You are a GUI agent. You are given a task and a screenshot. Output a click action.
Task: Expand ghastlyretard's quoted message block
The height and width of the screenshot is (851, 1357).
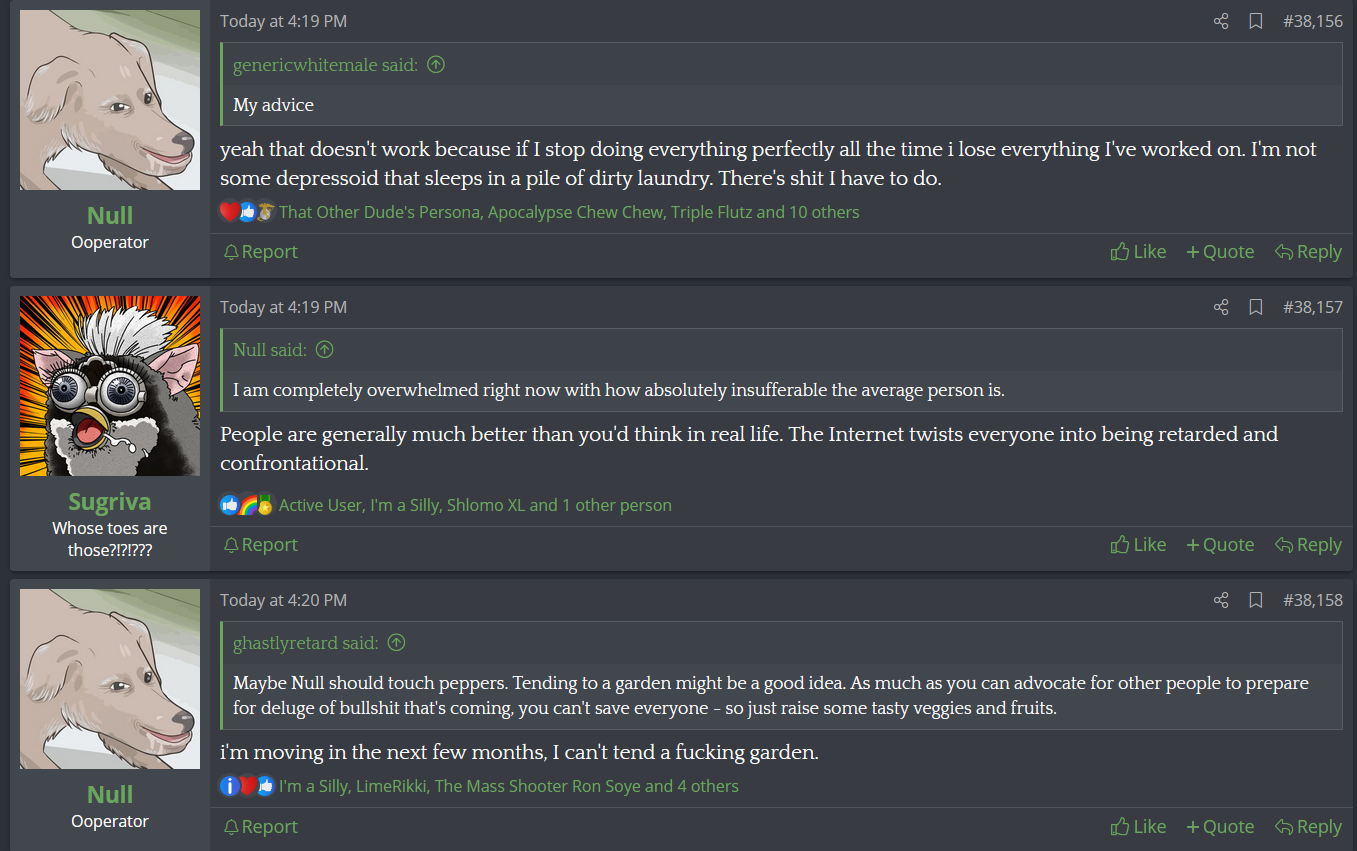770,696
